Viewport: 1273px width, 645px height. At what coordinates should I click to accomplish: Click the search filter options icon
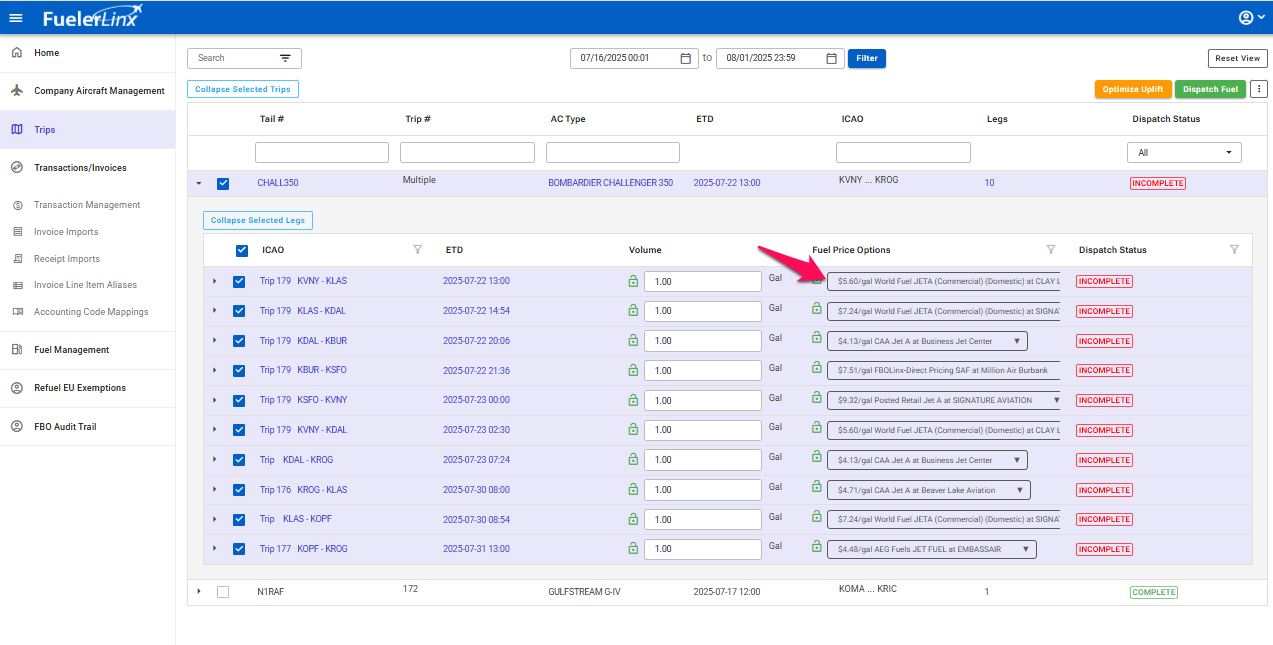pos(285,58)
